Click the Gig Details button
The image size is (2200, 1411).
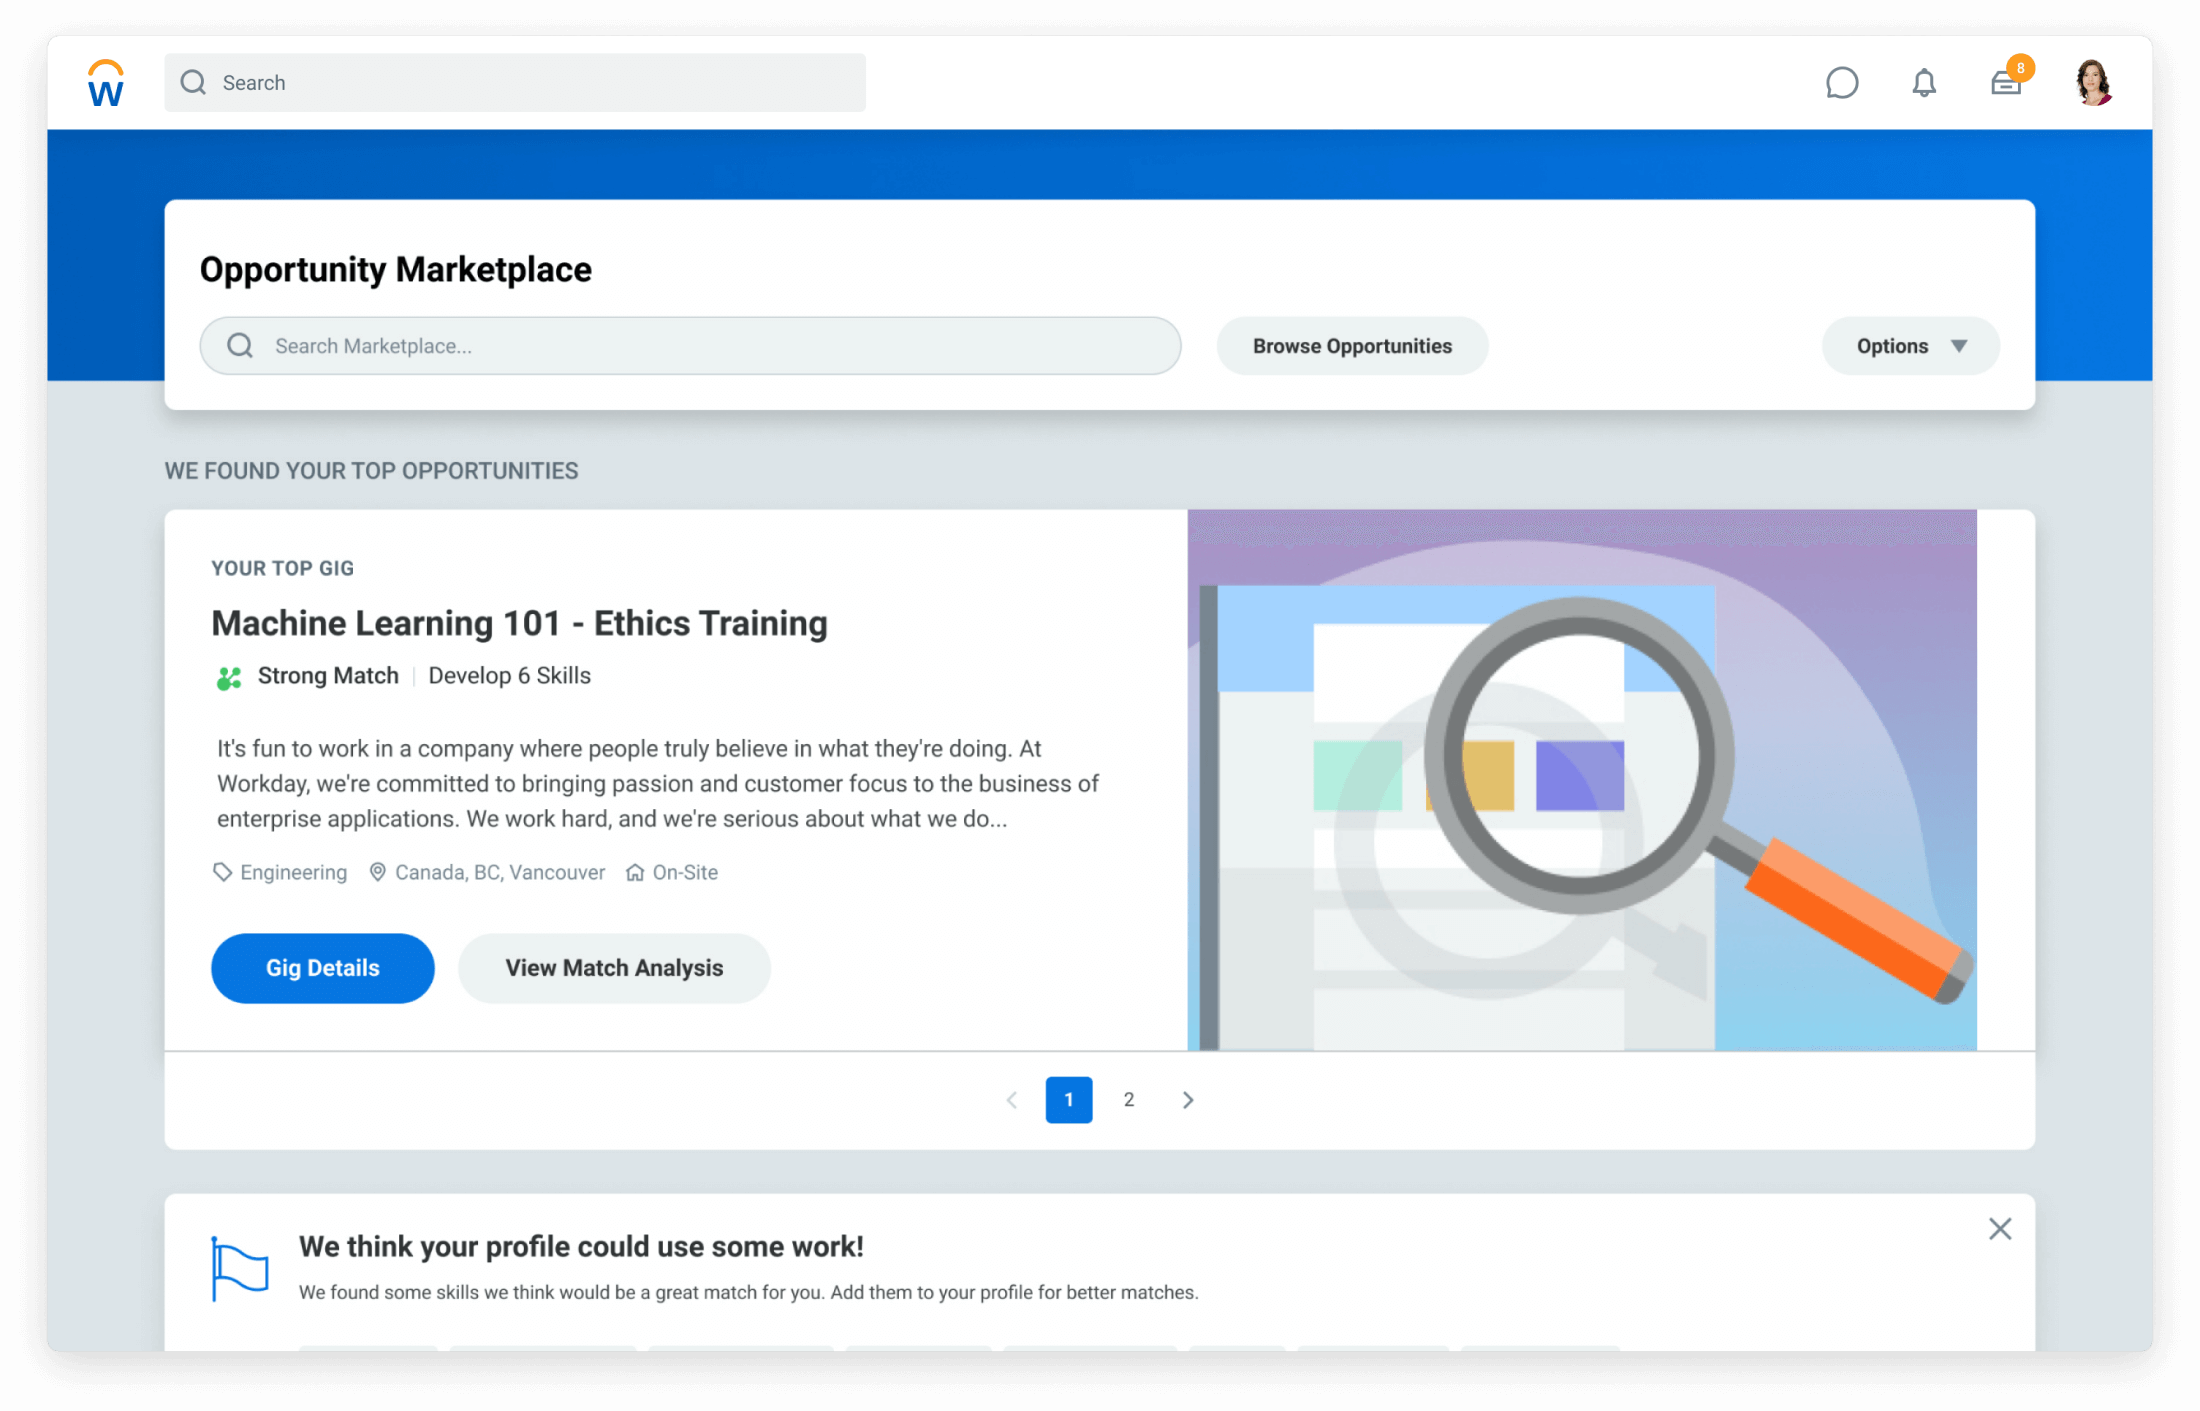(322, 968)
